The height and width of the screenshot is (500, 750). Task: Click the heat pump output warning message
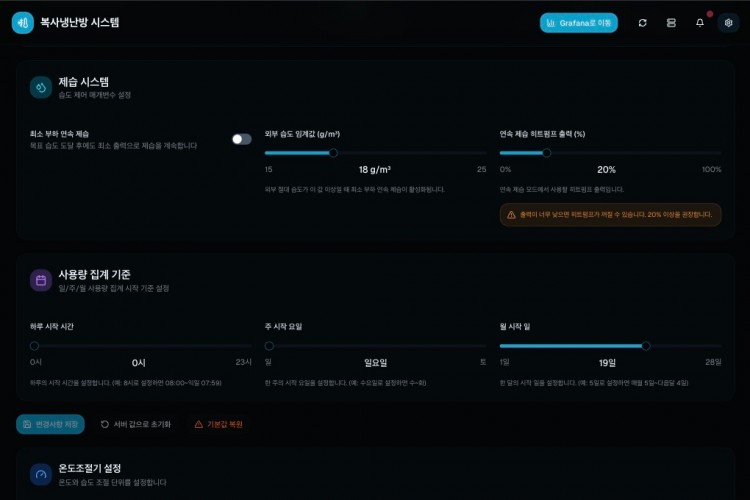click(610, 214)
